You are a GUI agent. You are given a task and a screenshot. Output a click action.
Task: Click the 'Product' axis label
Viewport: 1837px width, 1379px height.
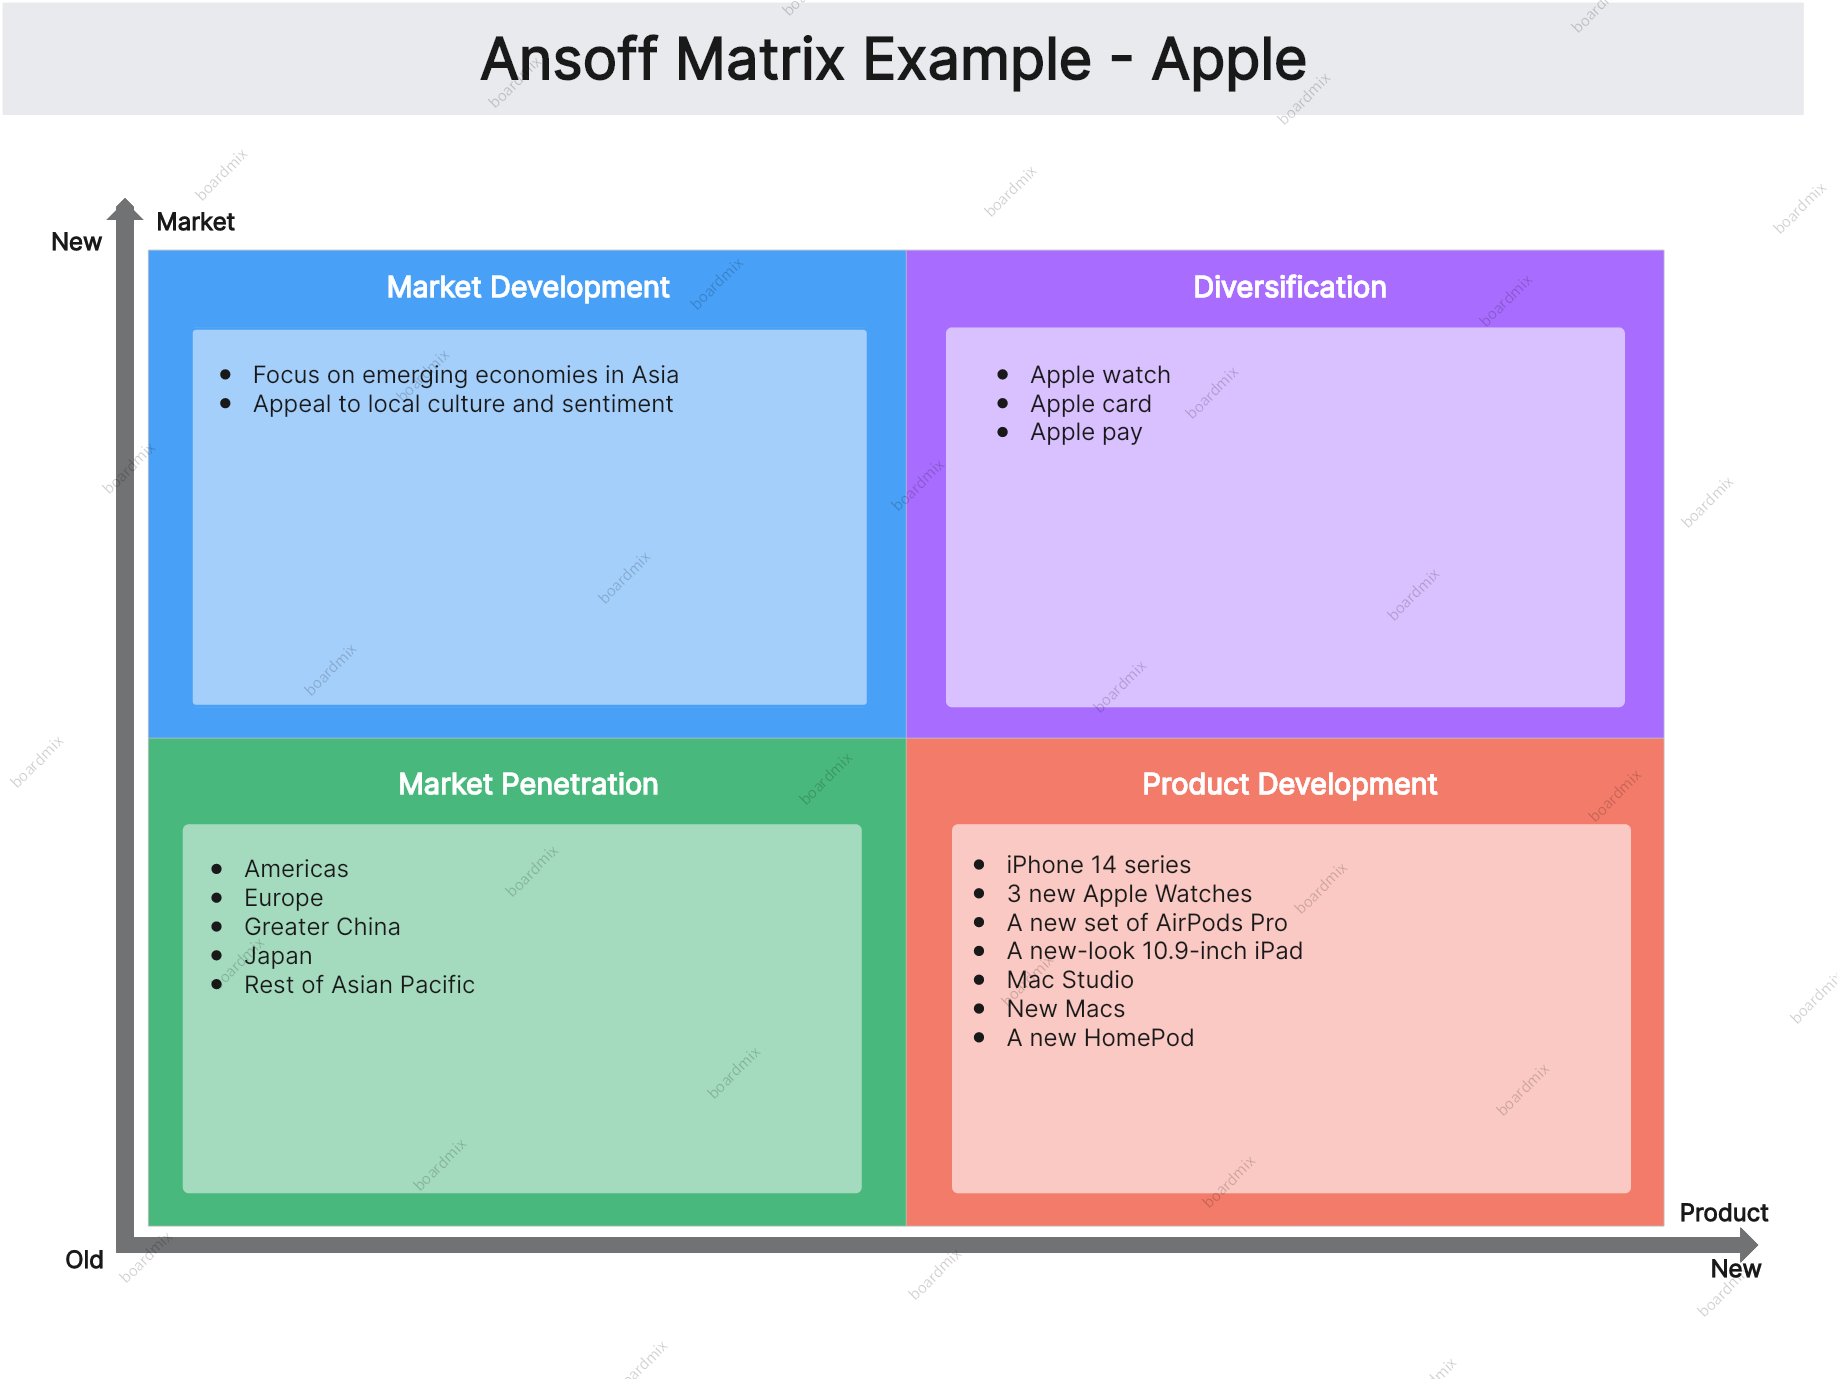[1723, 1213]
